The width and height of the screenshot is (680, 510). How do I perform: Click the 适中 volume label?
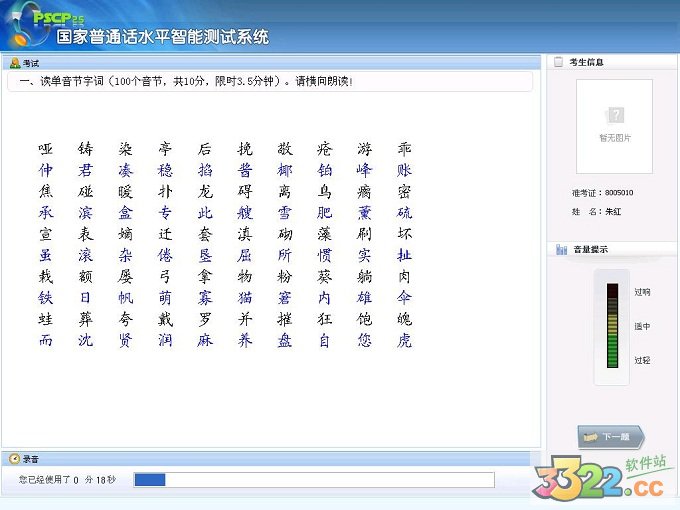coord(642,326)
